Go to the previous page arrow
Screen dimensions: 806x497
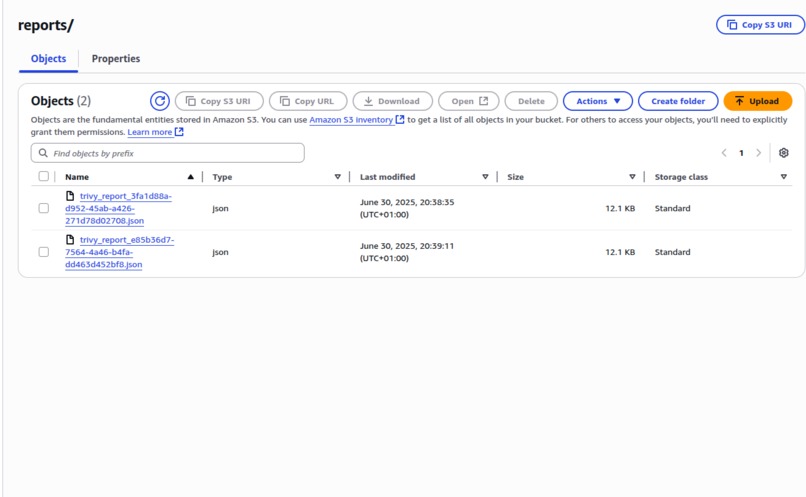(724, 153)
